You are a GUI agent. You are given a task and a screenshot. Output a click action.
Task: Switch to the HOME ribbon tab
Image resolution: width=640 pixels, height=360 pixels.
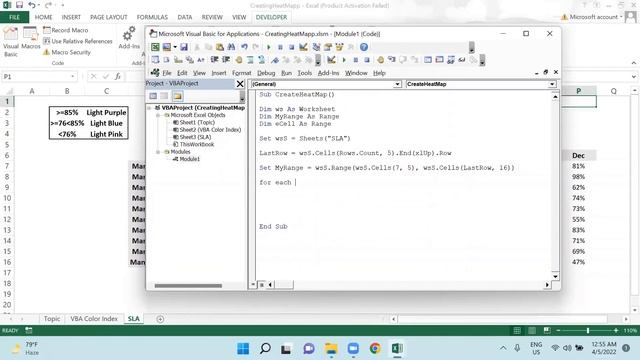(43, 17)
